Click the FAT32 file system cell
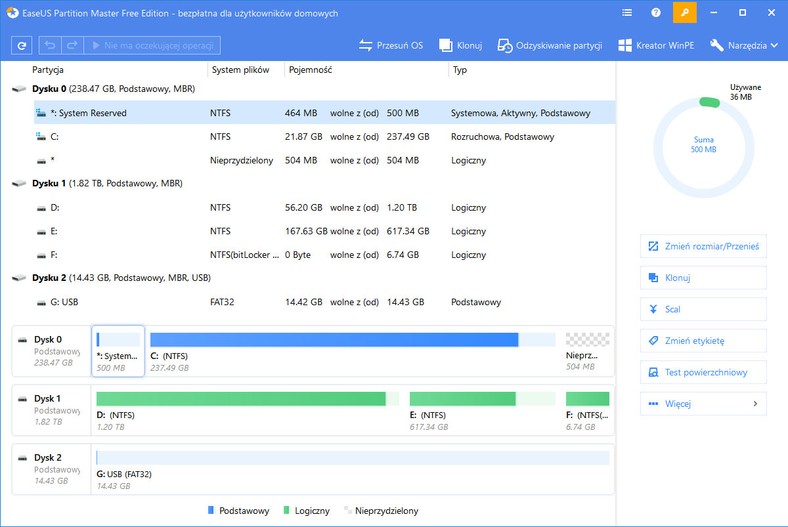Image resolution: width=788 pixels, height=527 pixels. [222, 302]
